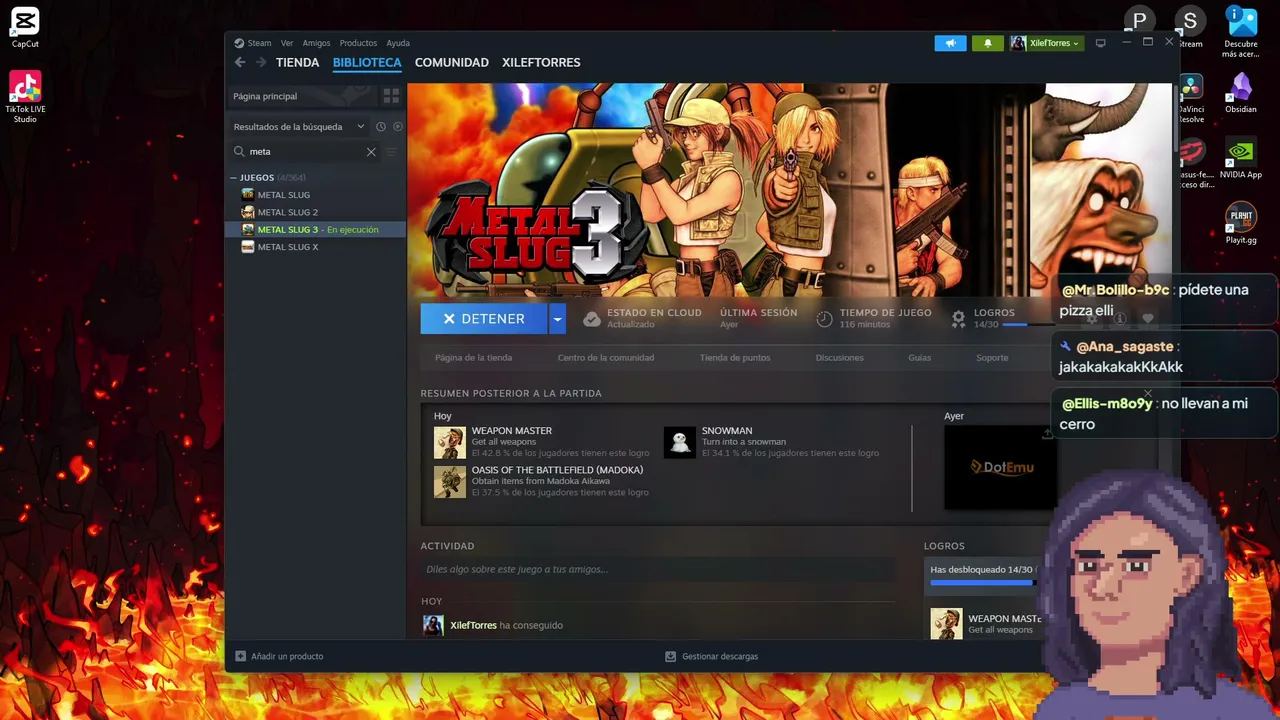1280x720 pixels.
Task: Open Página de la tienda link
Action: [473, 357]
